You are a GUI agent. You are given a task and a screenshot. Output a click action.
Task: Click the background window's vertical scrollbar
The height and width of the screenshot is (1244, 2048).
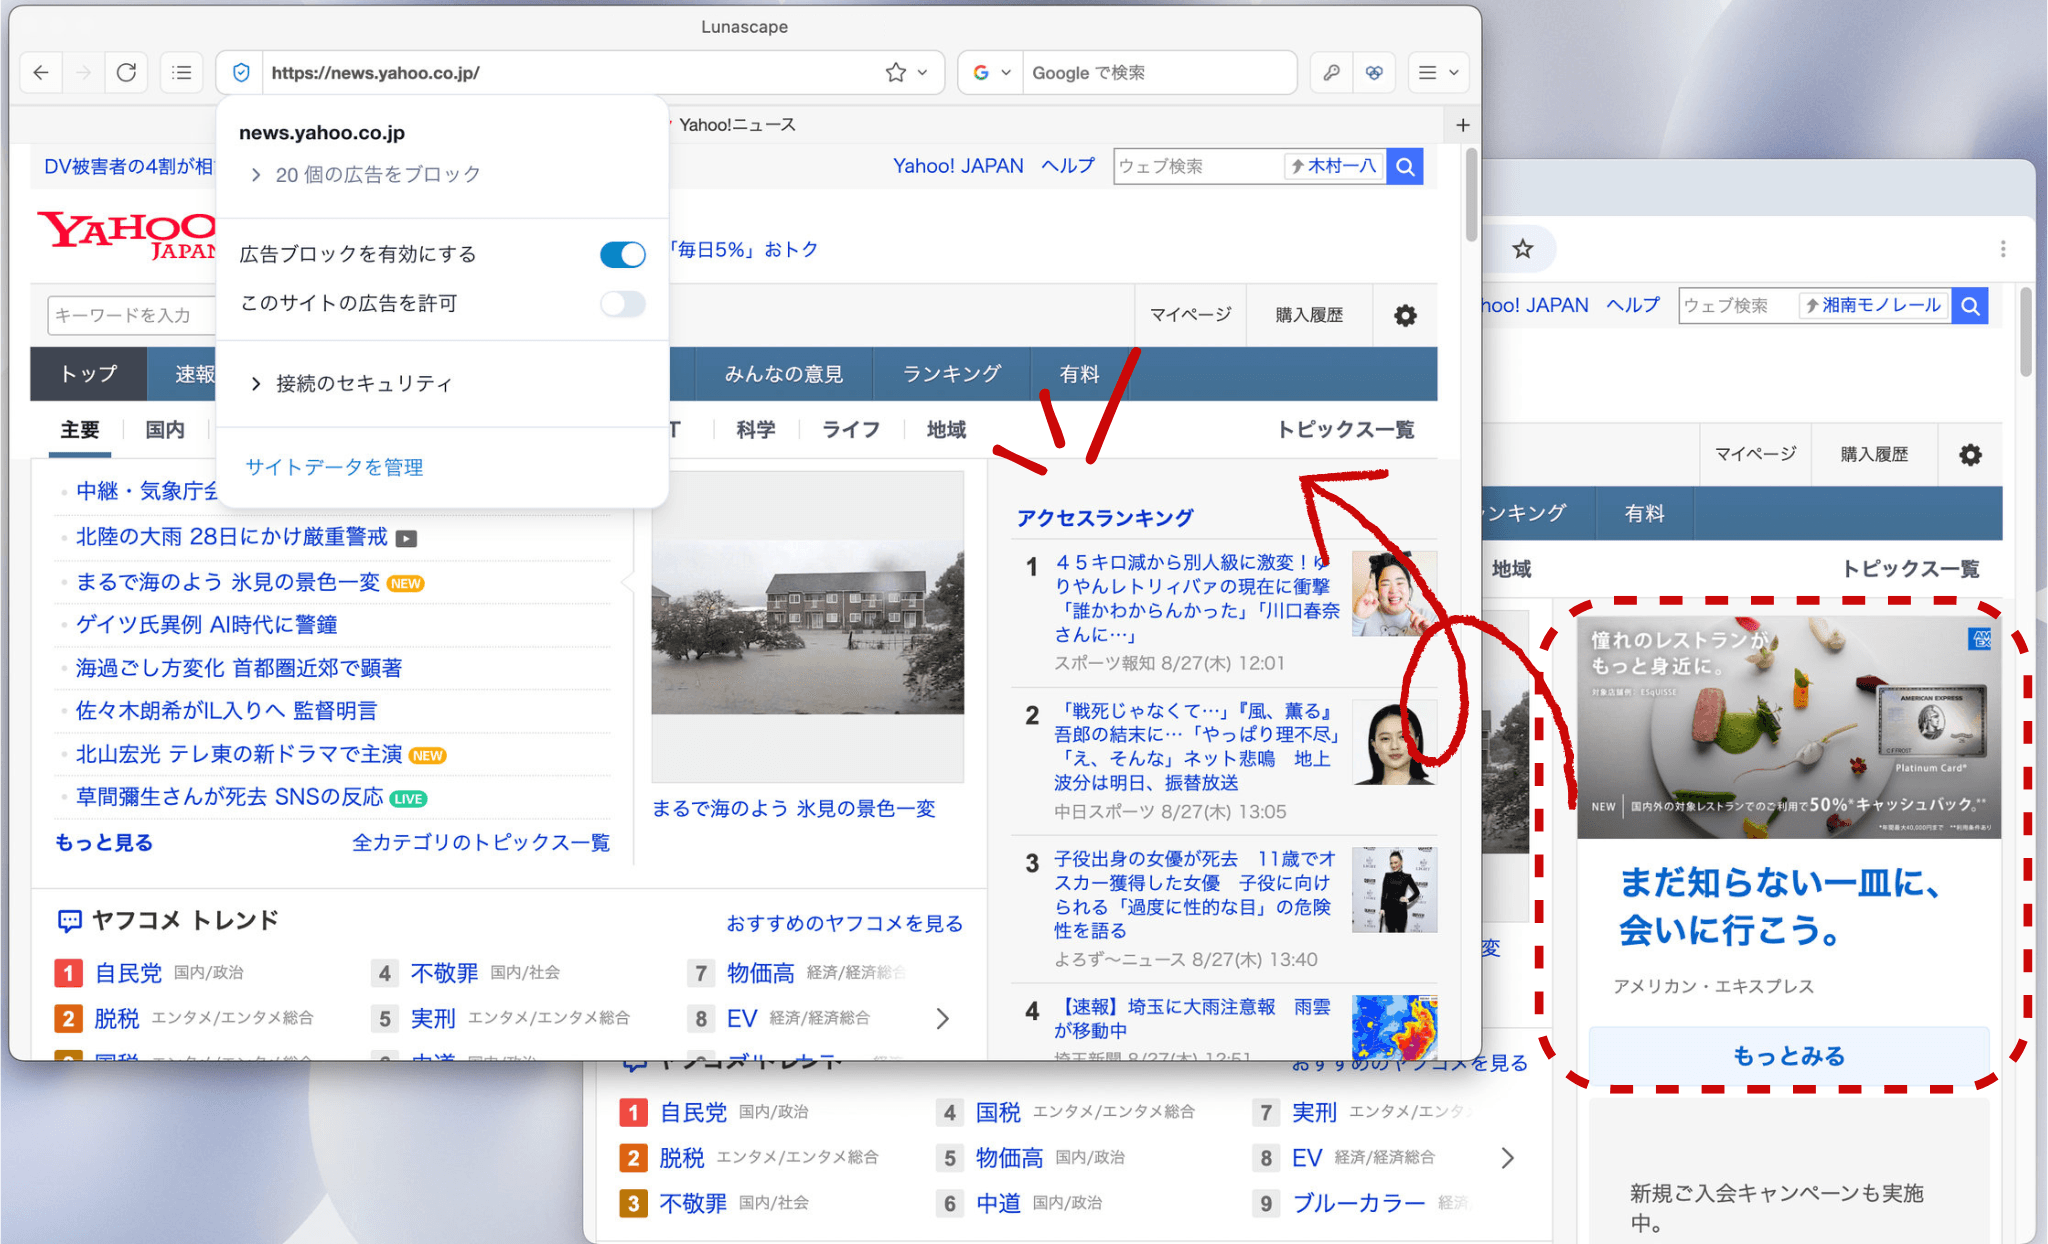2026,330
